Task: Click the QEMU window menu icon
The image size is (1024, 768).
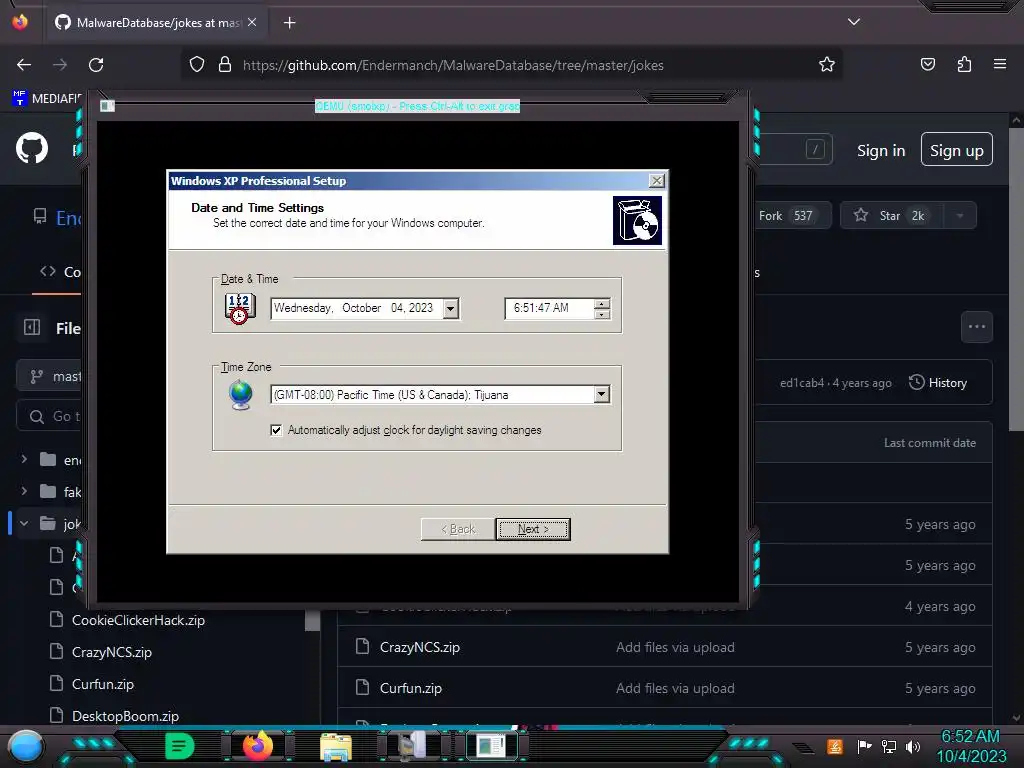Action: 107,106
